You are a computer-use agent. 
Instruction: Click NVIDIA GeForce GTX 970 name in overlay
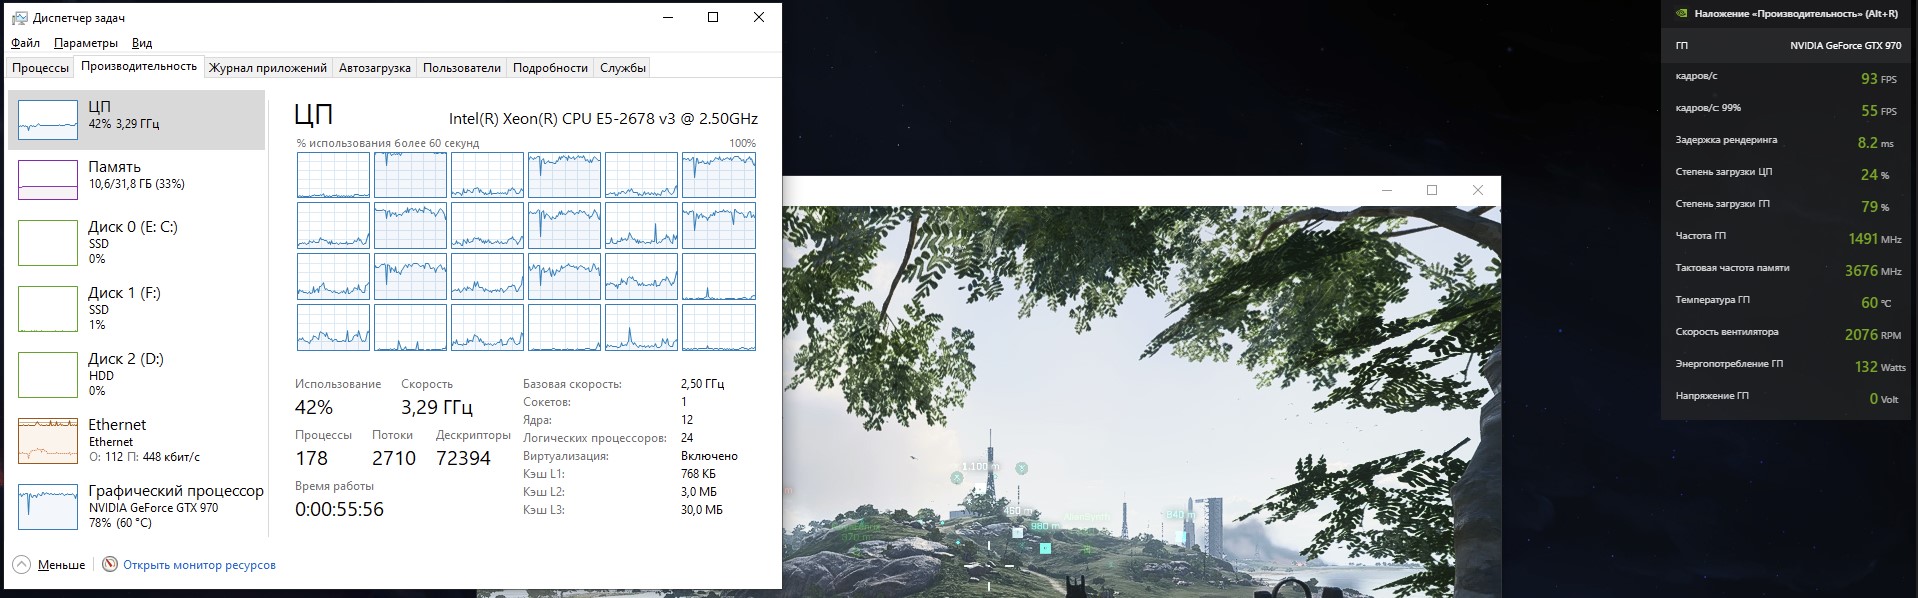(1845, 46)
